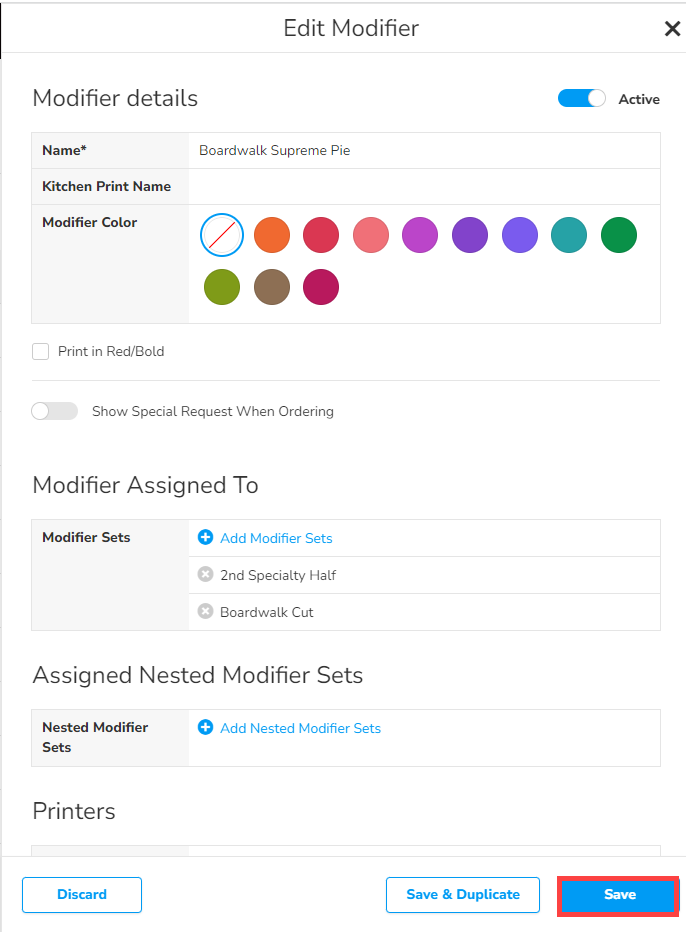Click the Add Nested Modifier Sets link
Screen dimensions: 686x932
coord(300,728)
